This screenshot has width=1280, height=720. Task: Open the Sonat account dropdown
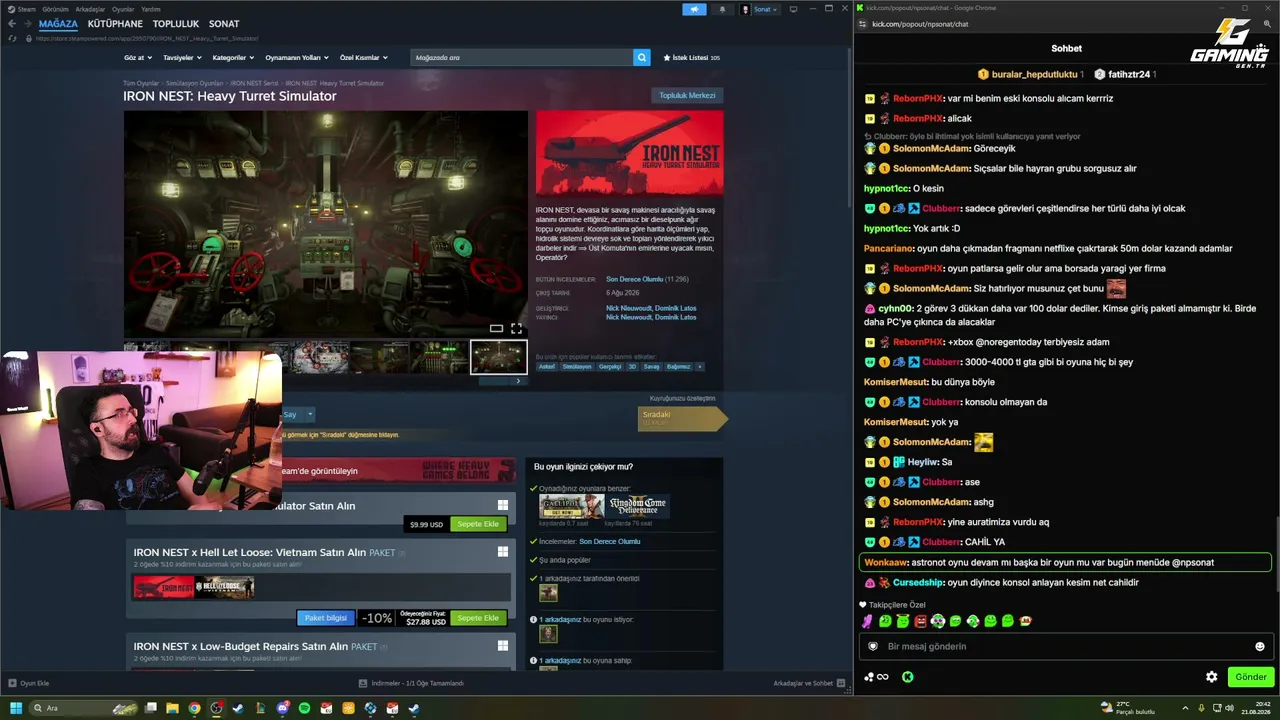760,9
